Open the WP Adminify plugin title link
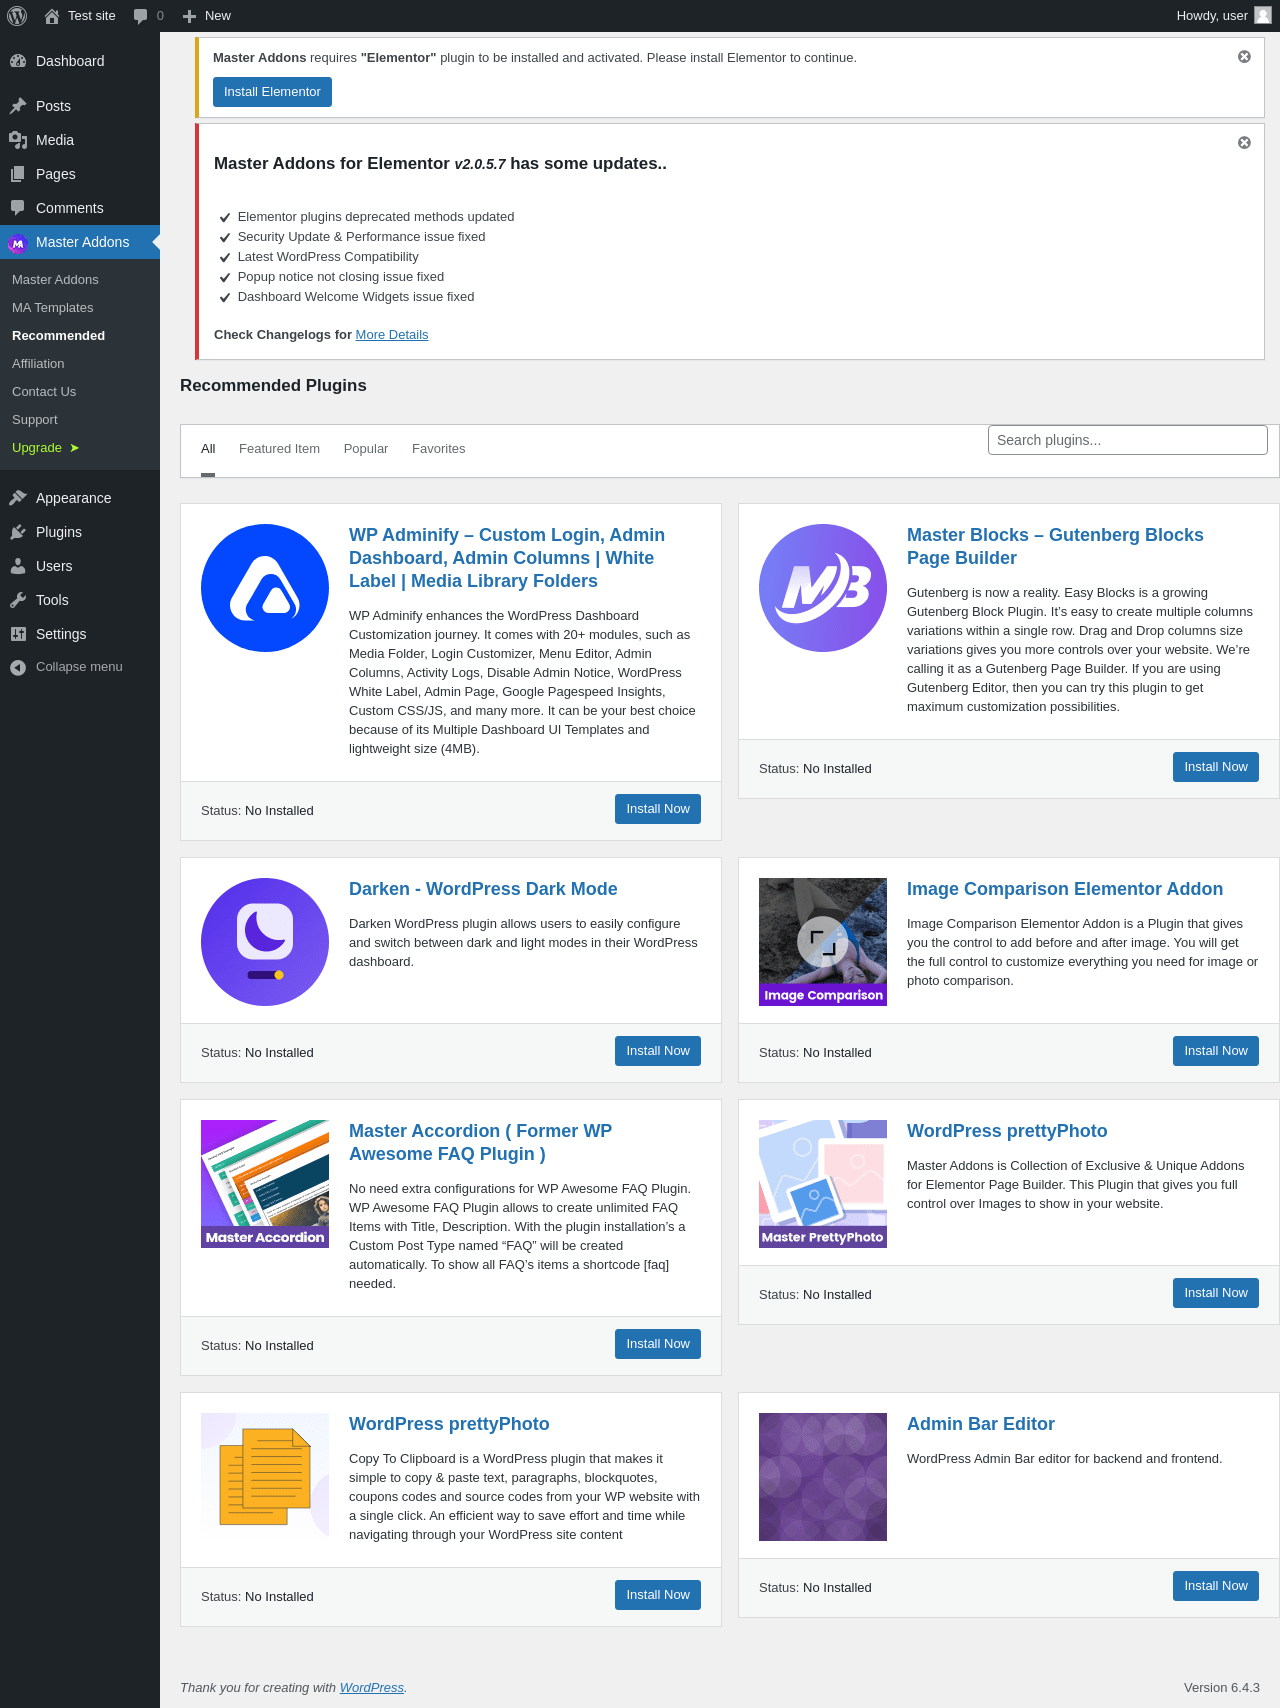The height and width of the screenshot is (1708, 1280). 507,558
